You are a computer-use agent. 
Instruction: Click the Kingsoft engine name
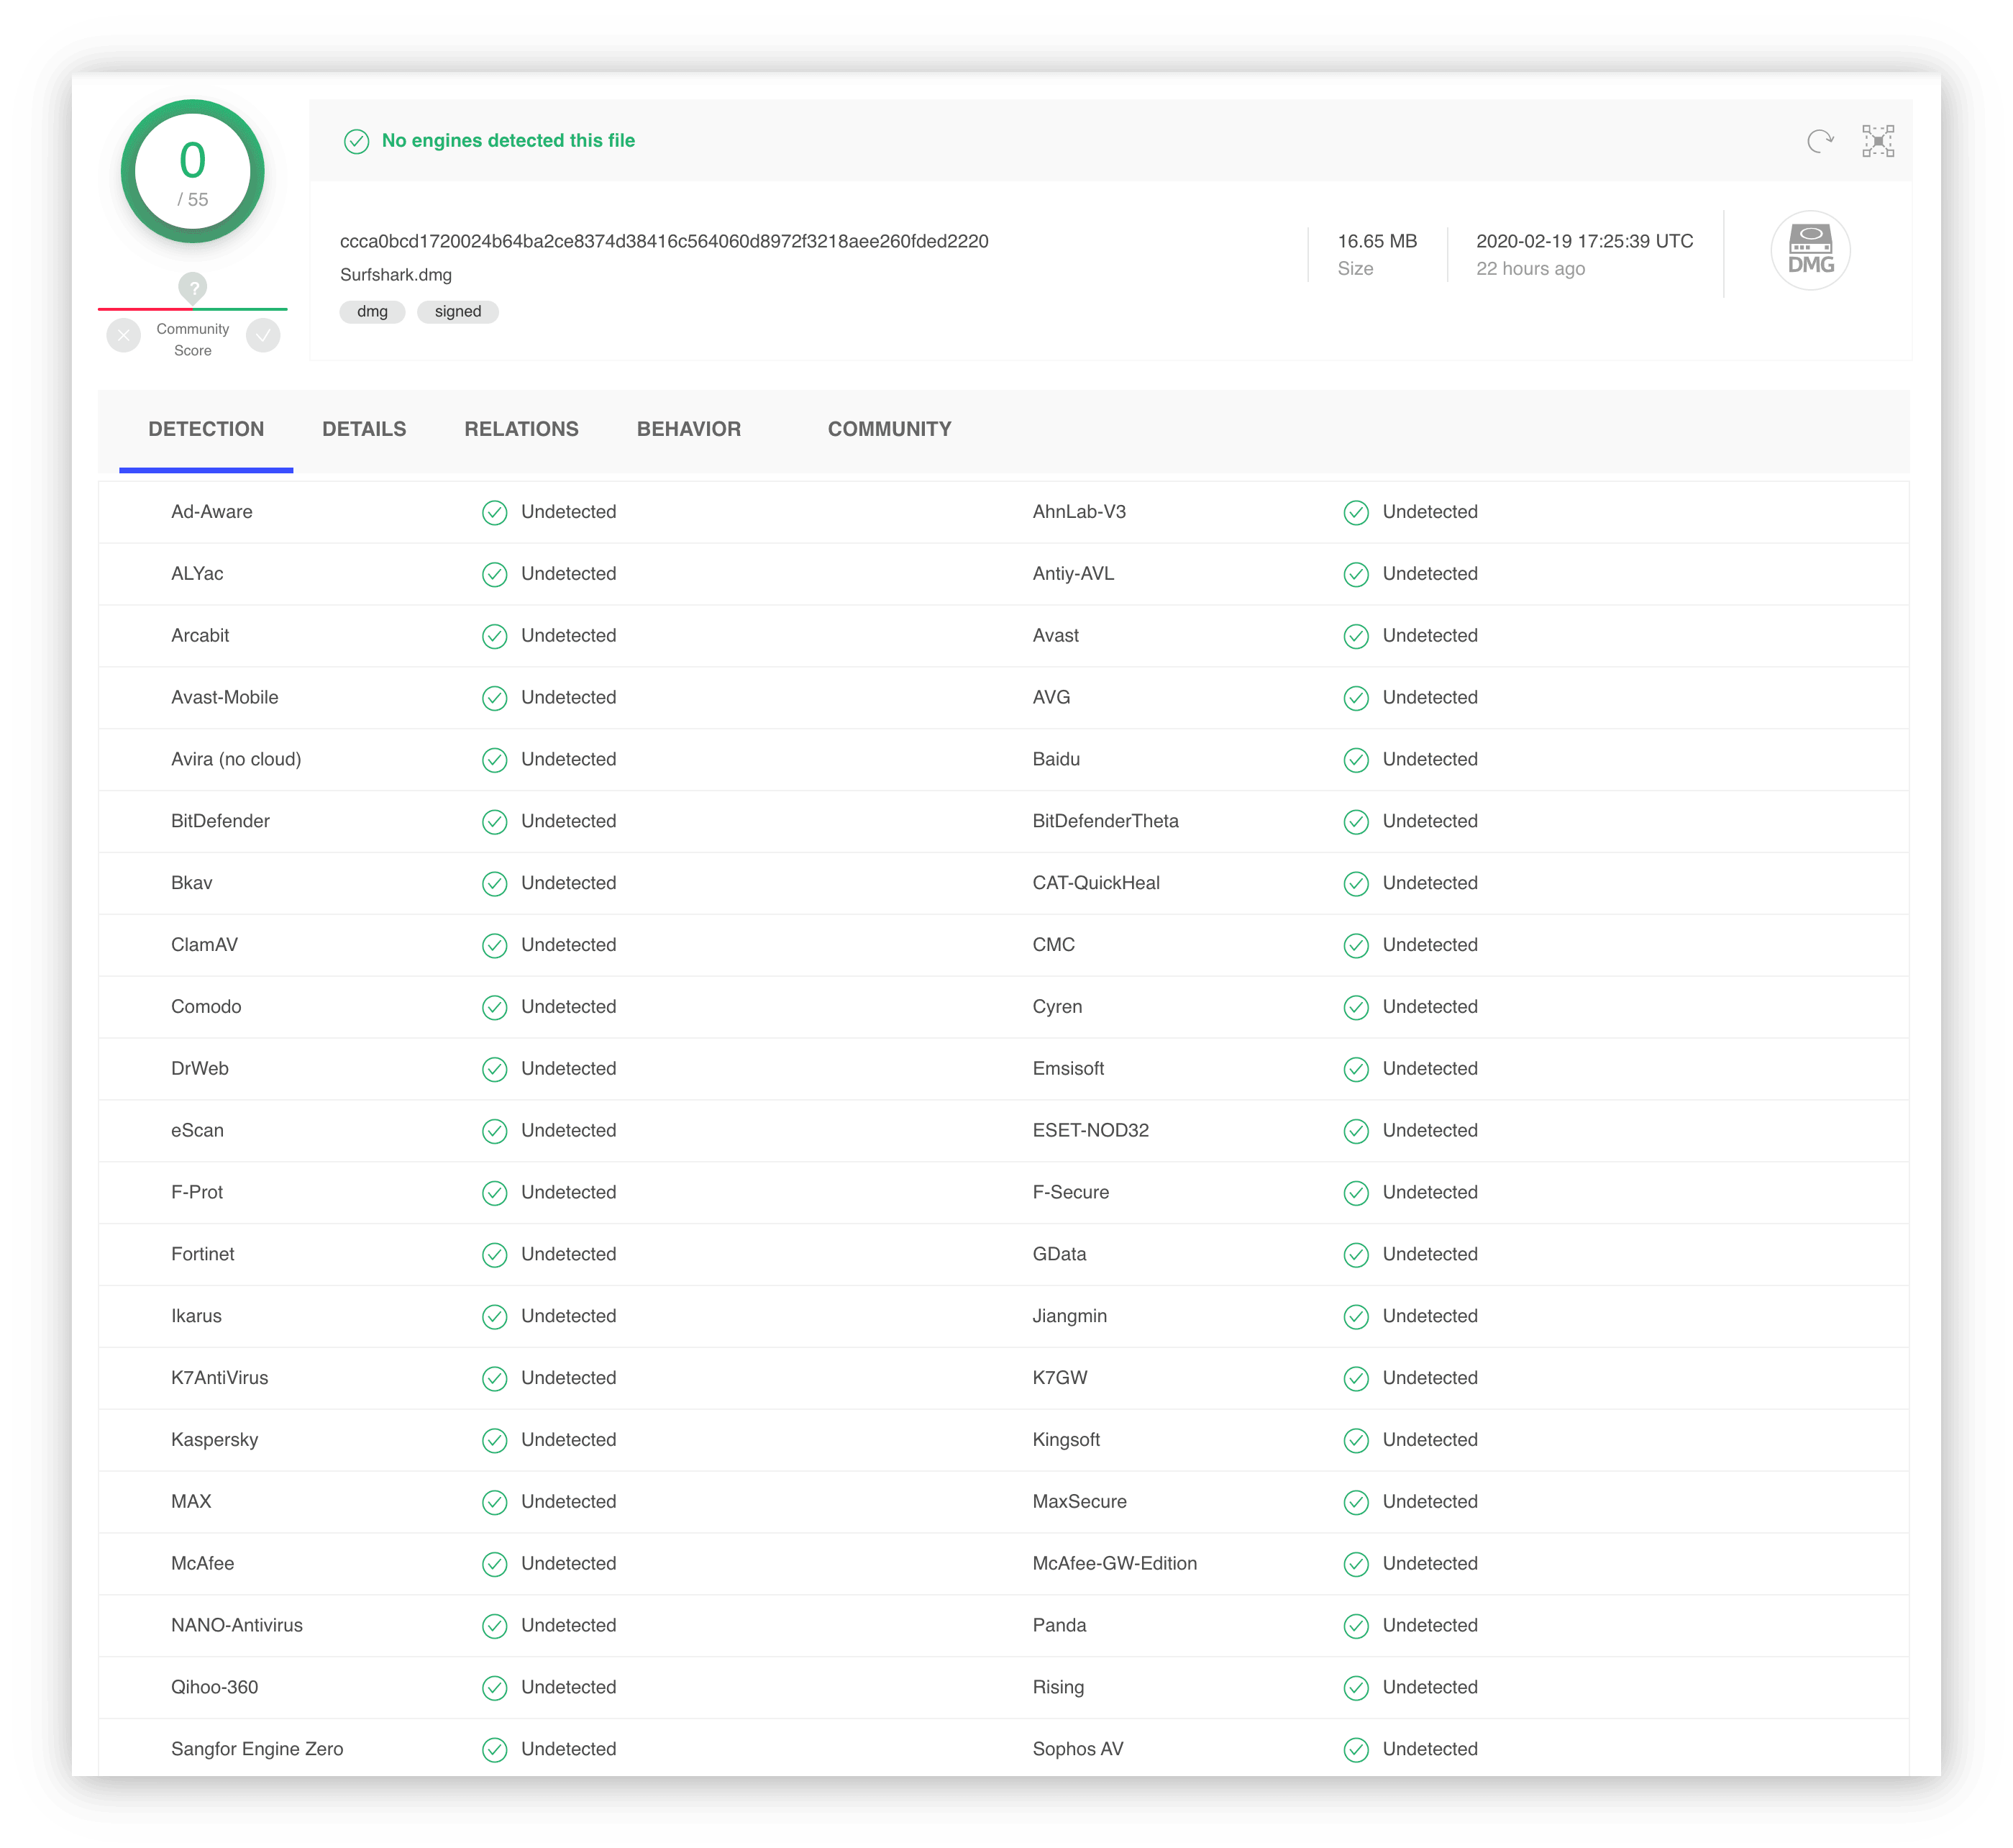[1066, 1440]
